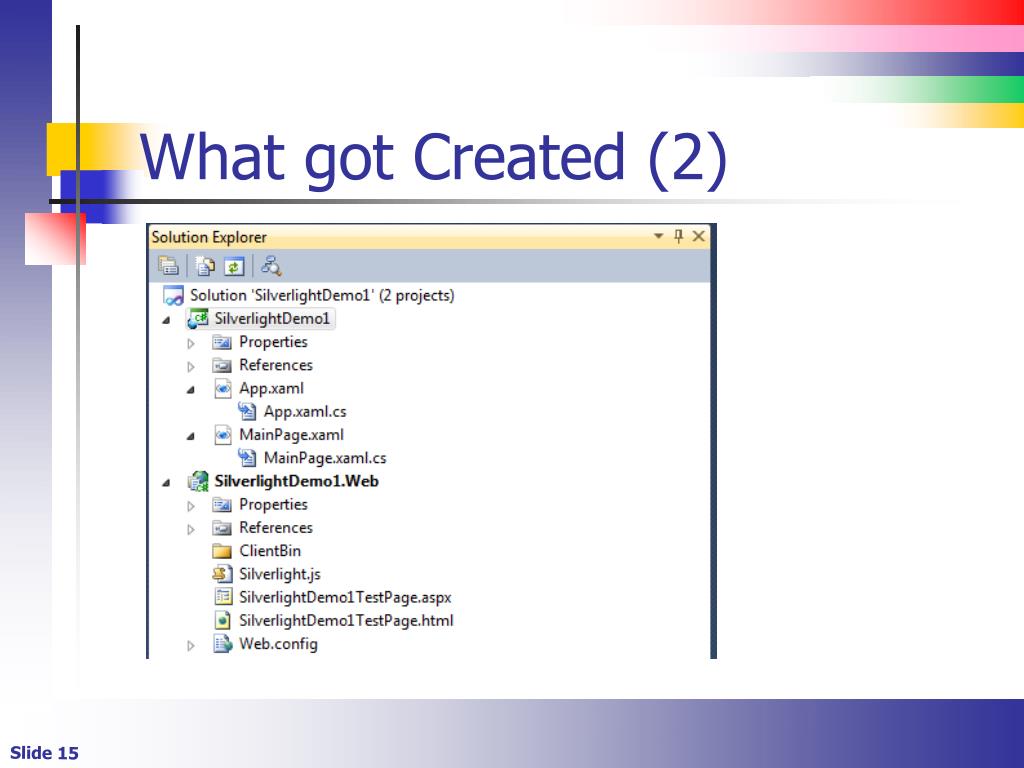Viewport: 1024px width, 768px height.
Task: Click the MainPage.xaml file icon
Action: click(223, 435)
